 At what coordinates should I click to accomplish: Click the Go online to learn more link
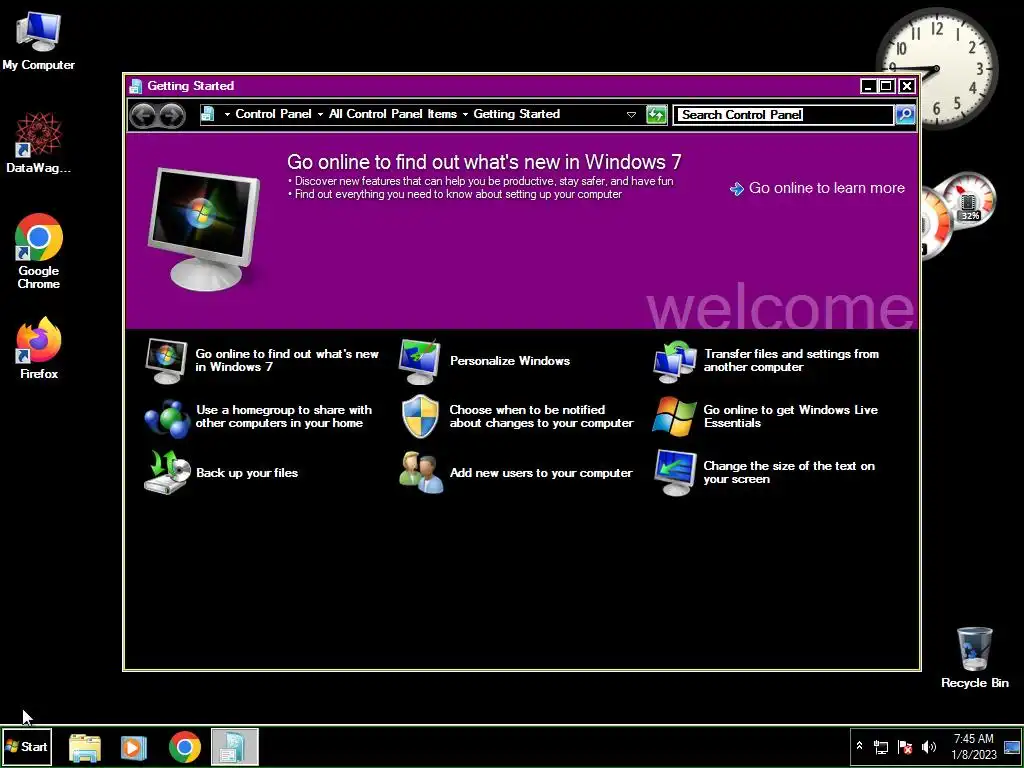[826, 188]
